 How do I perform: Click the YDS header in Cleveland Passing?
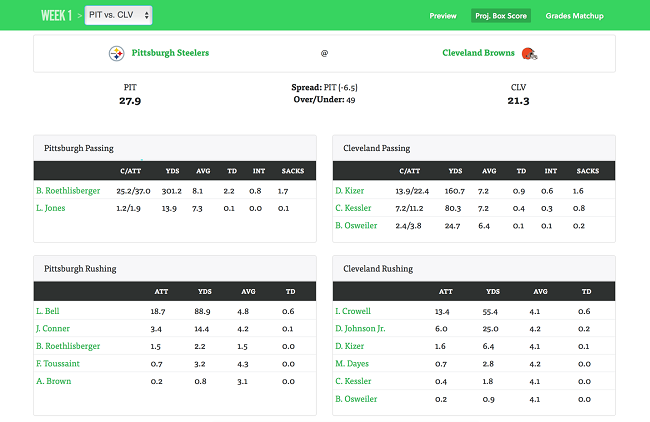tap(455, 171)
